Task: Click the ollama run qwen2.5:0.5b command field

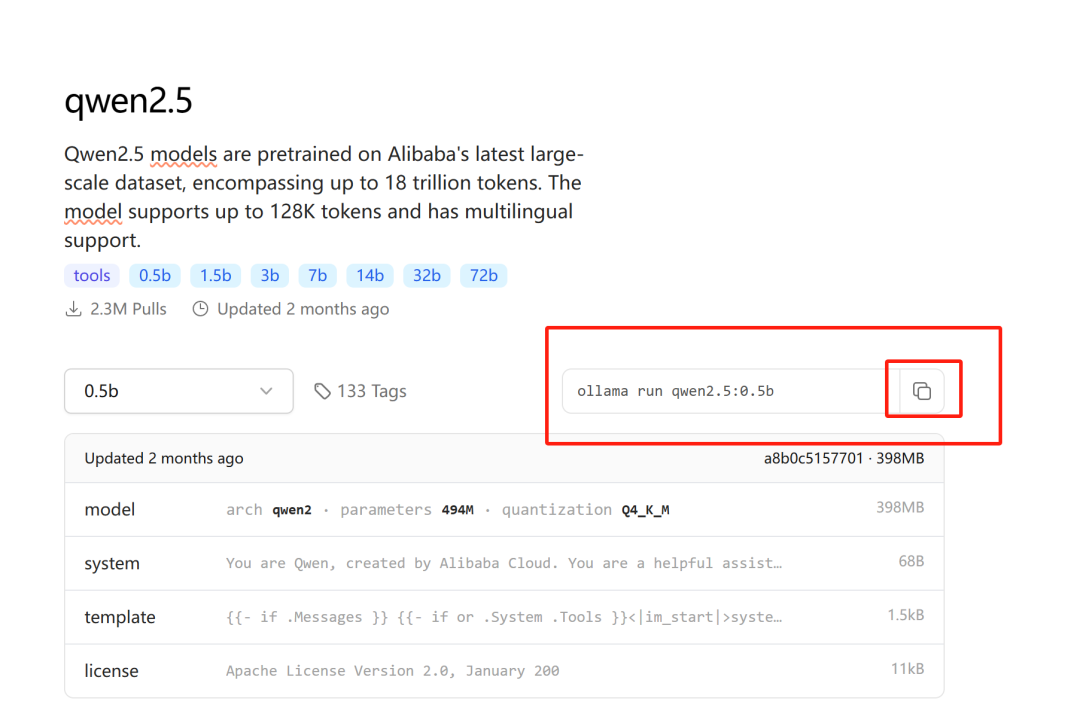Action: (731, 391)
